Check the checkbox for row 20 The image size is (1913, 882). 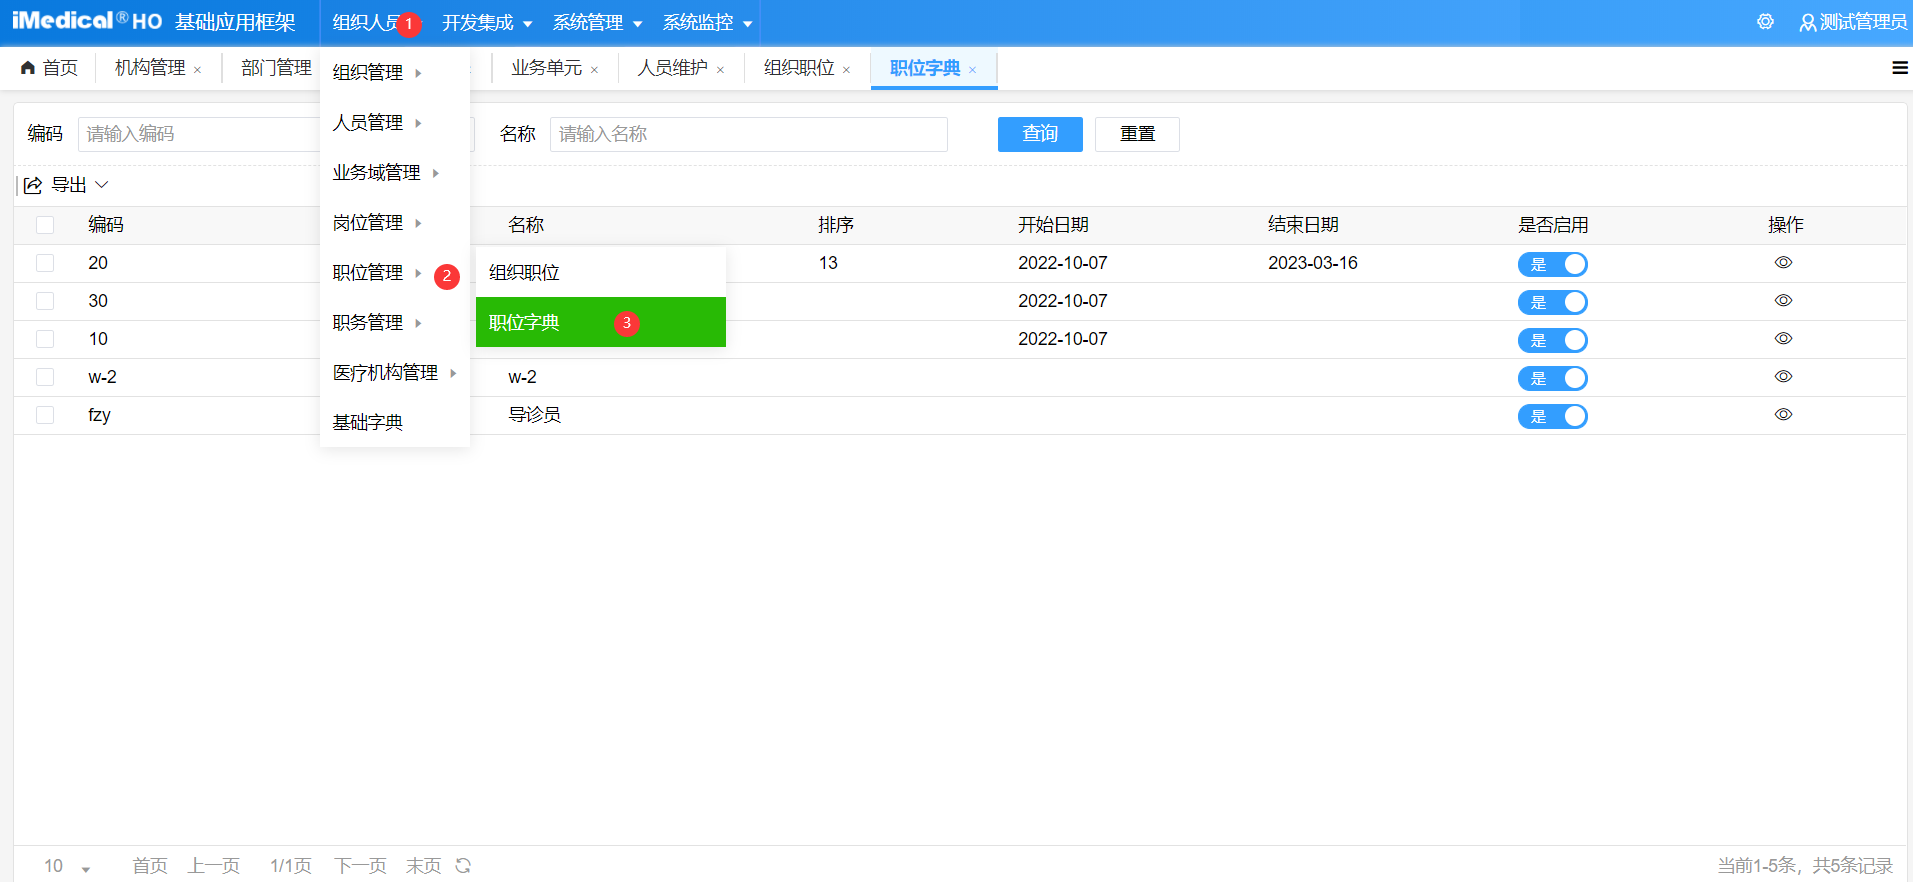pos(45,263)
